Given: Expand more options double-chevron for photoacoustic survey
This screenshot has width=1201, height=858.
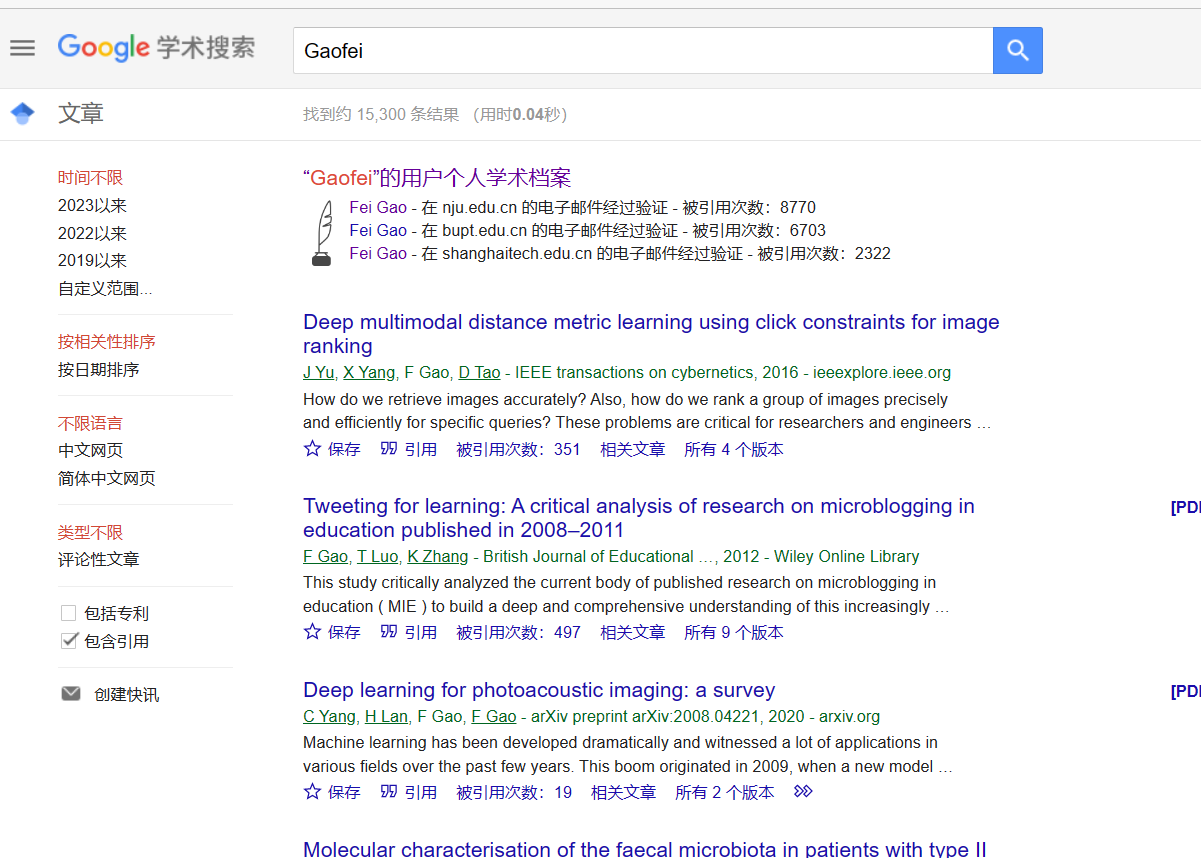Looking at the screenshot, I should point(803,792).
